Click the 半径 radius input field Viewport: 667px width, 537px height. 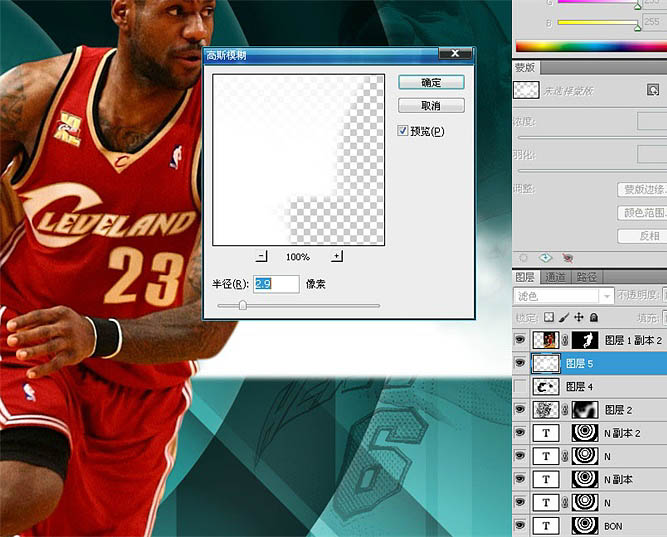click(x=276, y=284)
